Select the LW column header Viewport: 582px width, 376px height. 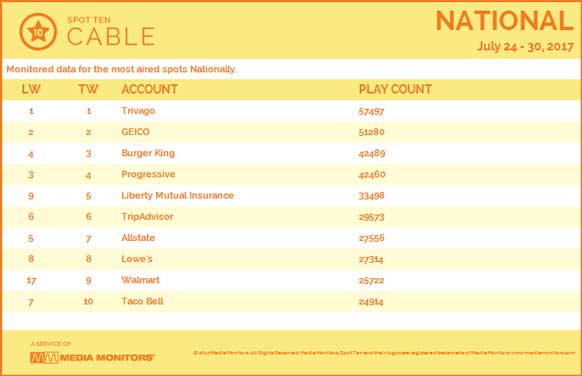click(31, 89)
